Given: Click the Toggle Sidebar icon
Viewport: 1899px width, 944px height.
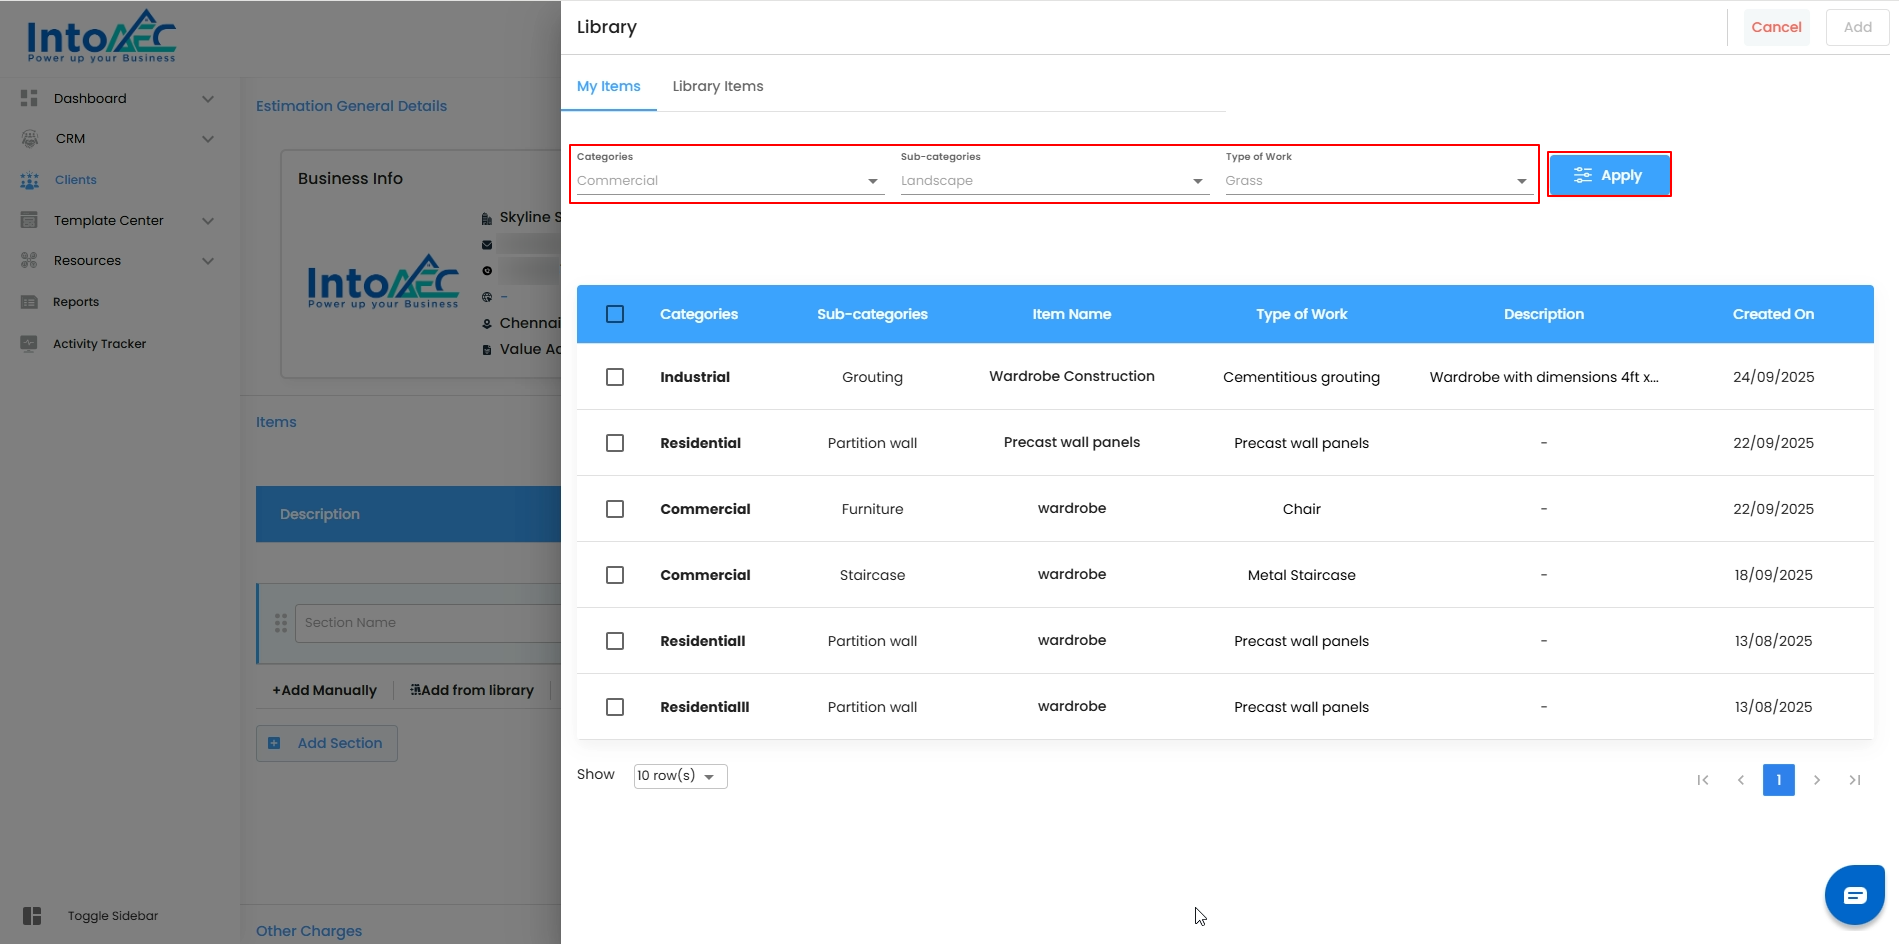Looking at the screenshot, I should (x=32, y=916).
